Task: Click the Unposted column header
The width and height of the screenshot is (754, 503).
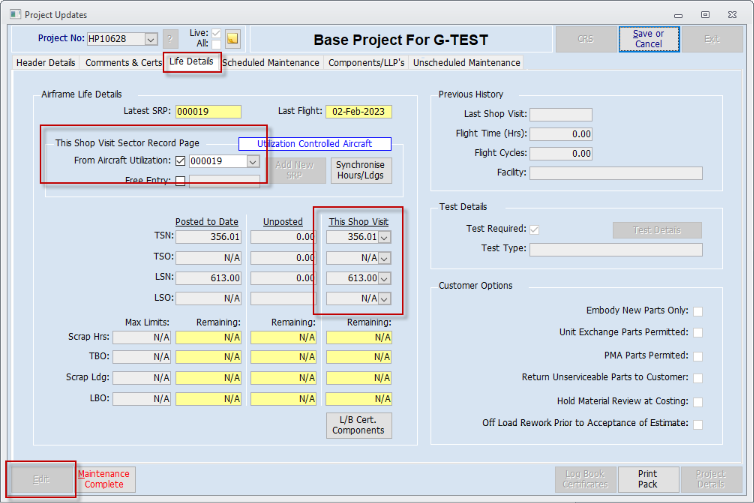Action: 283,222
